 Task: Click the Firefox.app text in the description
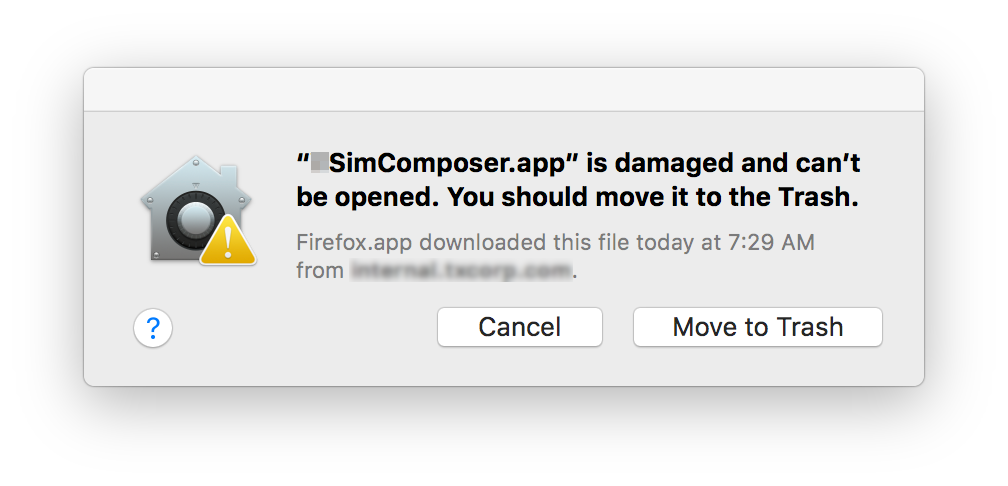pos(343,243)
